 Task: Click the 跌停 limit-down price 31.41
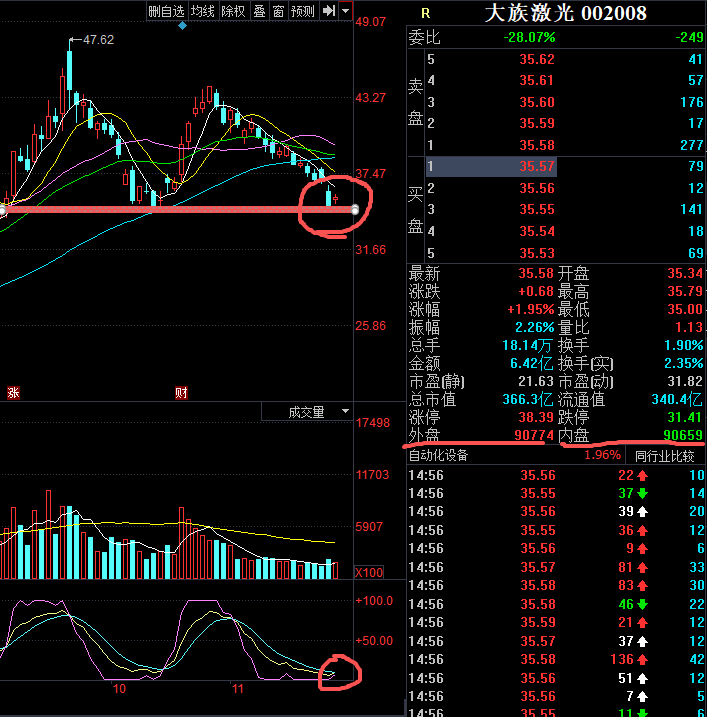pos(685,417)
